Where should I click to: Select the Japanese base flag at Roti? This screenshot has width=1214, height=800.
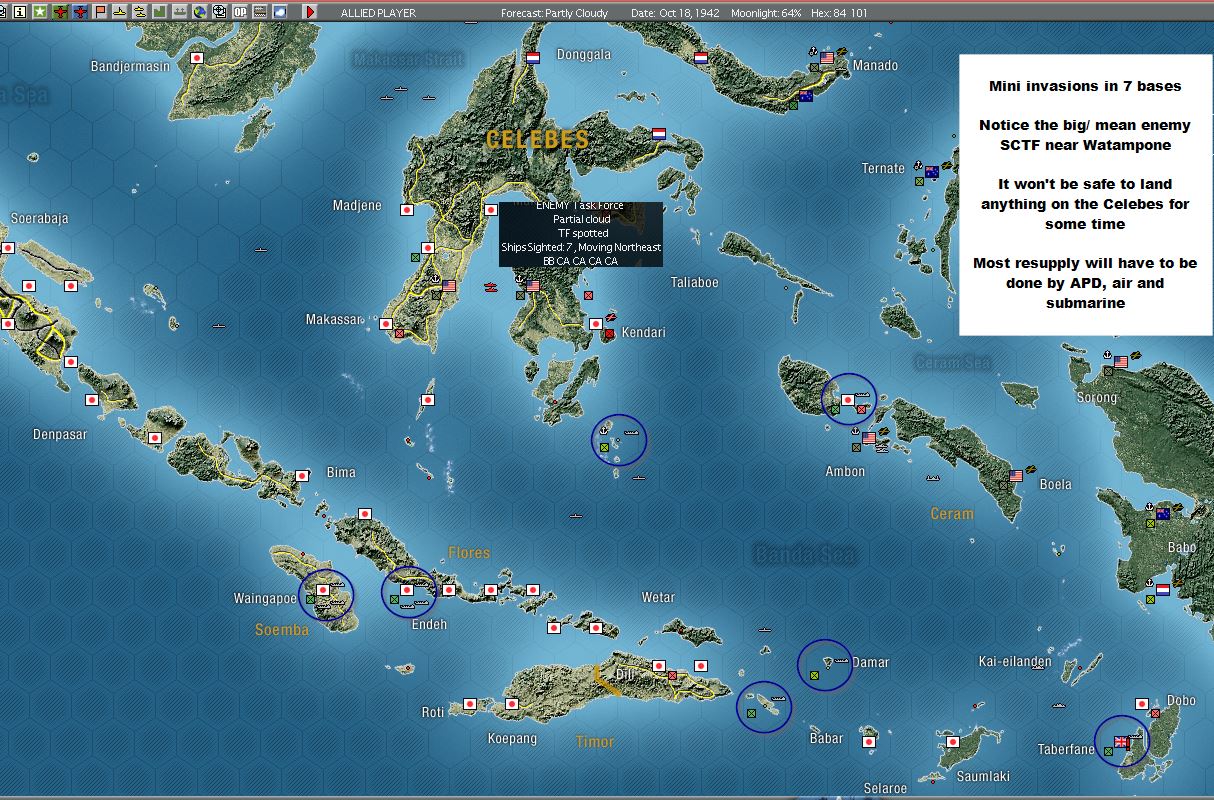[470, 704]
